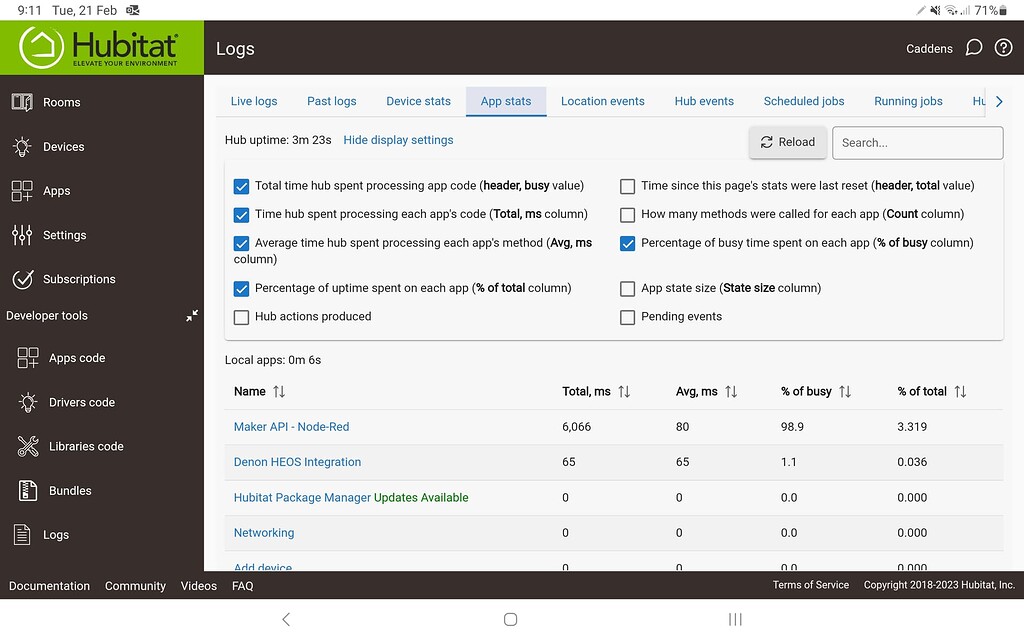Switch to the Running jobs tab
Viewport: 1024px width, 640px height.
click(908, 101)
